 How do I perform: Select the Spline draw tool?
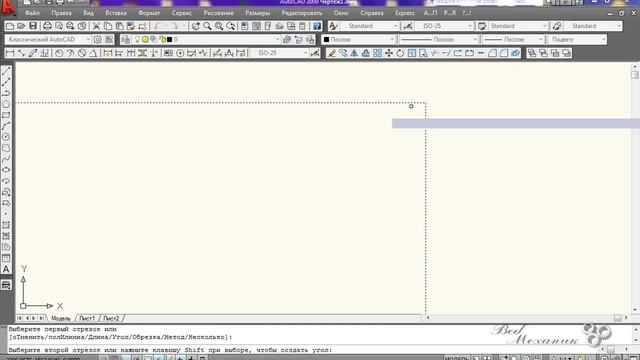coord(6,159)
